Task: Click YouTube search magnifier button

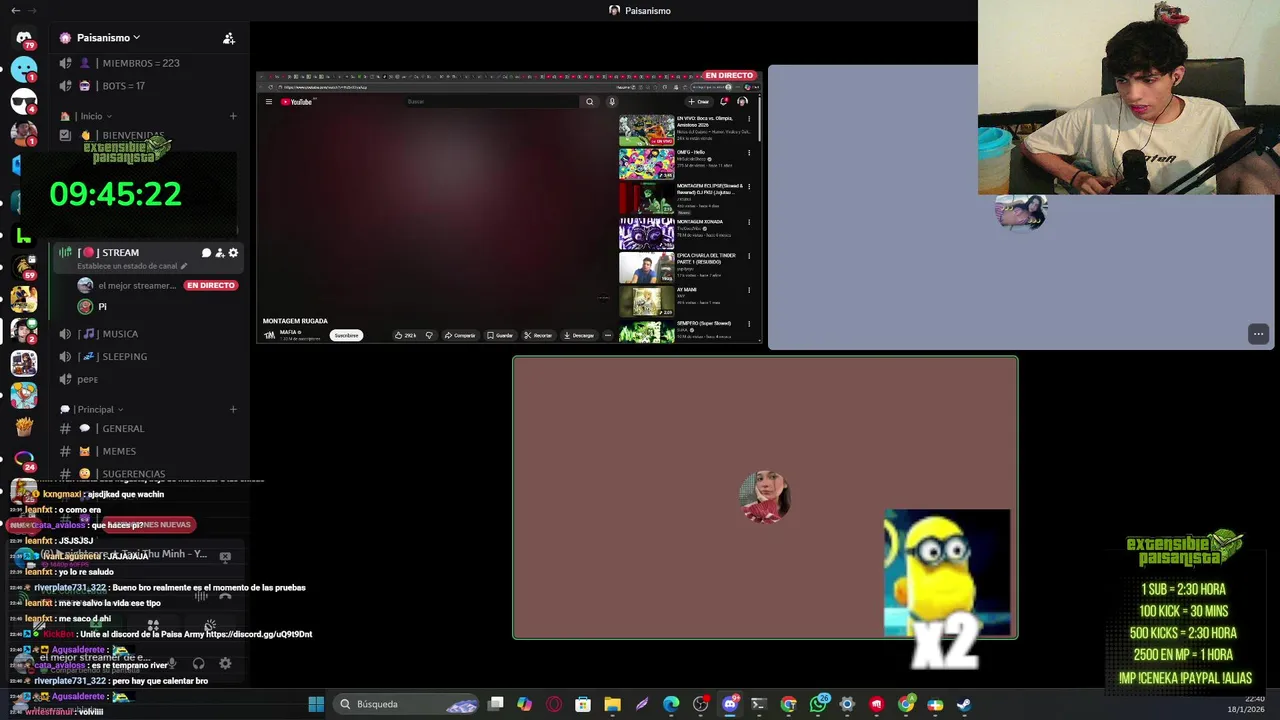Action: tap(589, 101)
